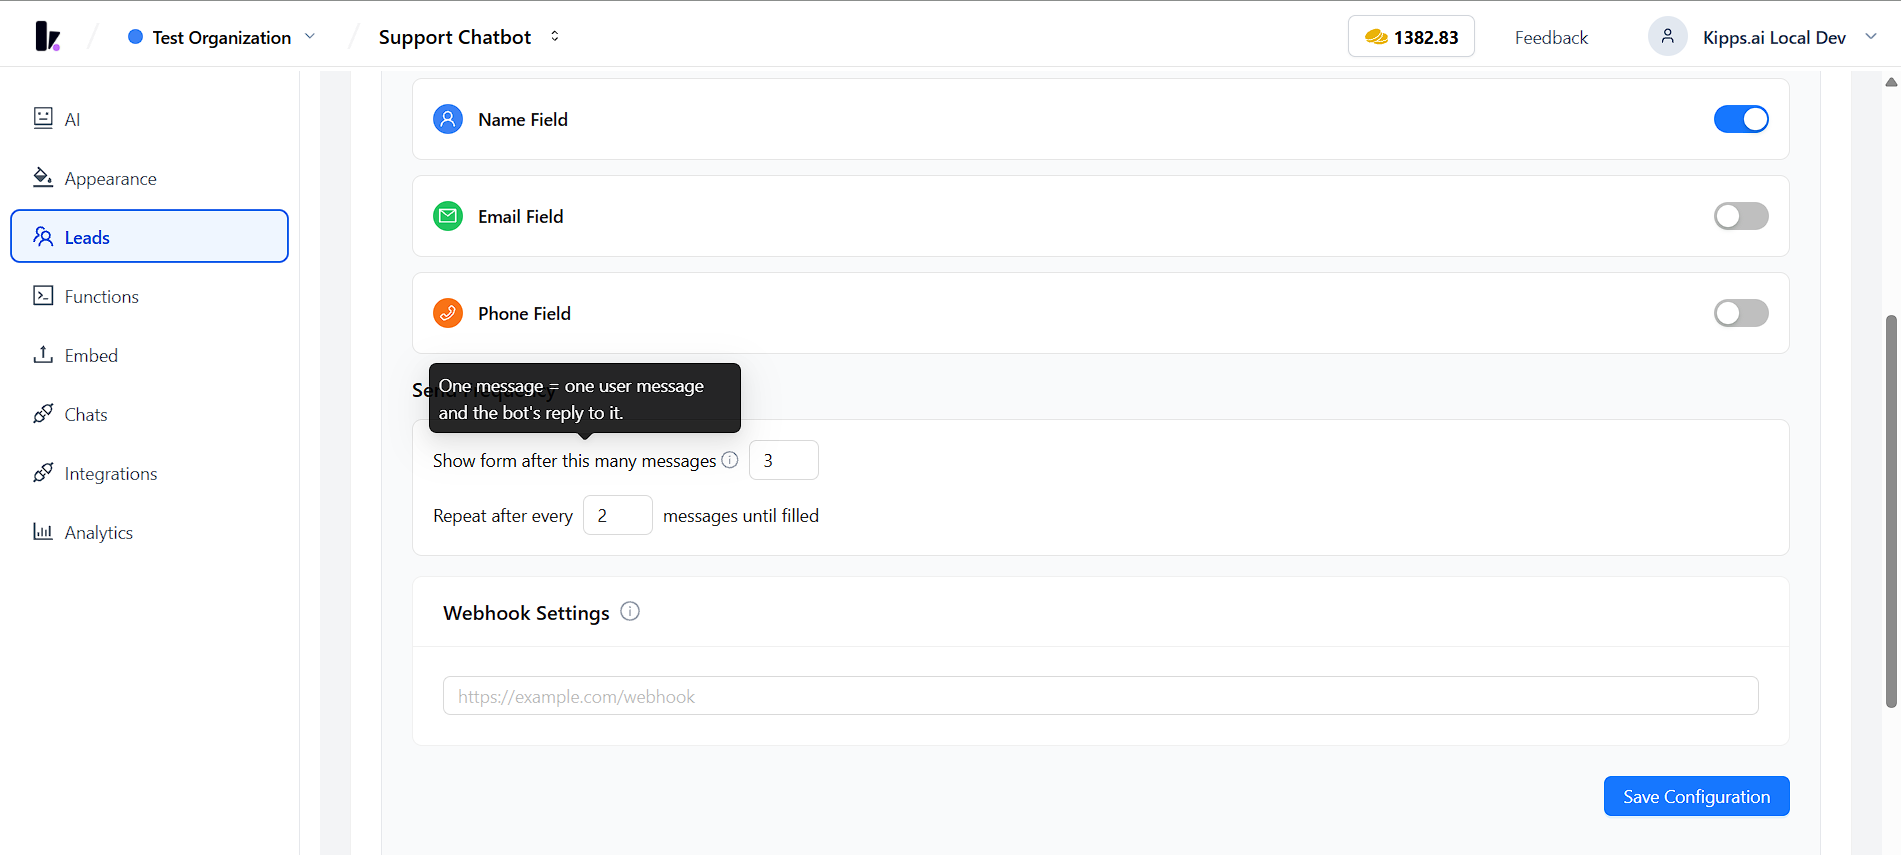The image size is (1901, 855).
Task: Click the vertical scrollbar thumb
Action: pos(1891,511)
